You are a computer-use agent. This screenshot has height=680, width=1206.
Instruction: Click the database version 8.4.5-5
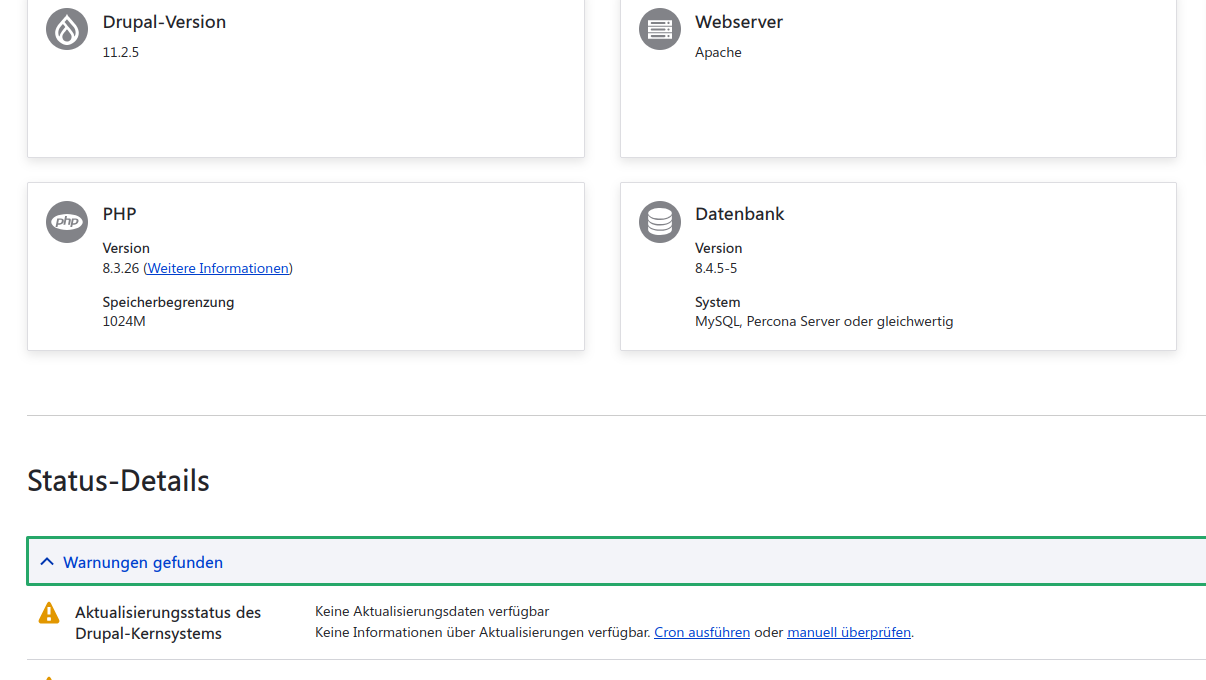[x=716, y=268]
